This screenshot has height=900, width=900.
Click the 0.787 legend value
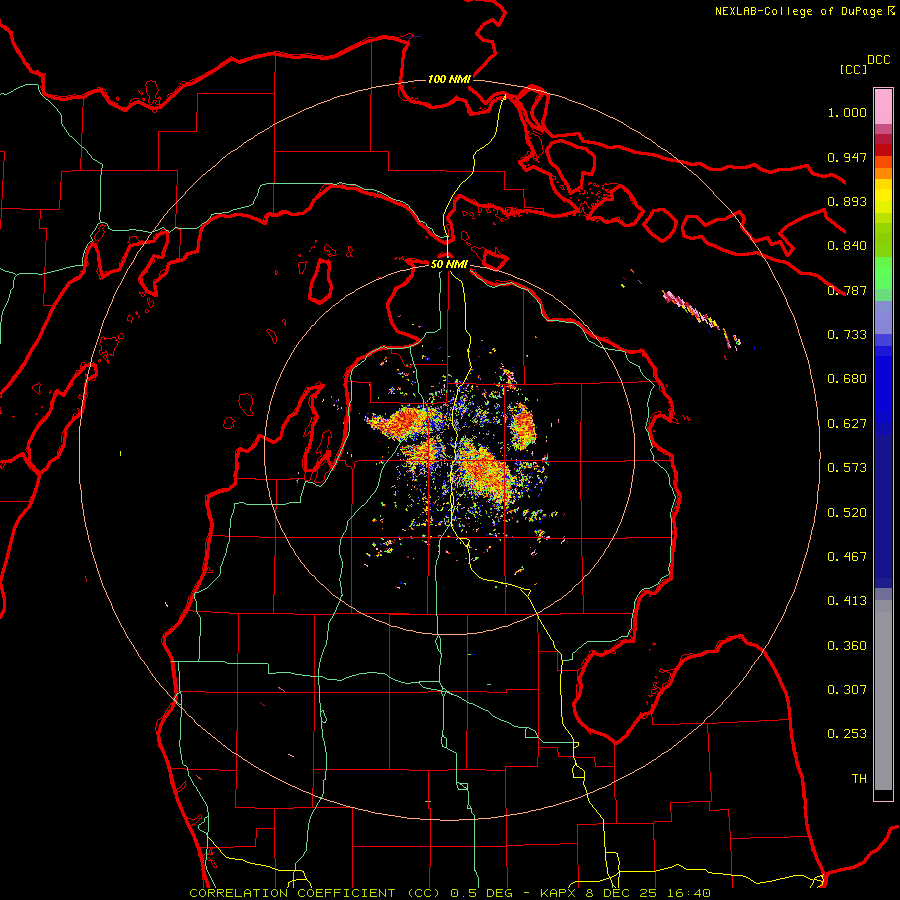click(847, 290)
